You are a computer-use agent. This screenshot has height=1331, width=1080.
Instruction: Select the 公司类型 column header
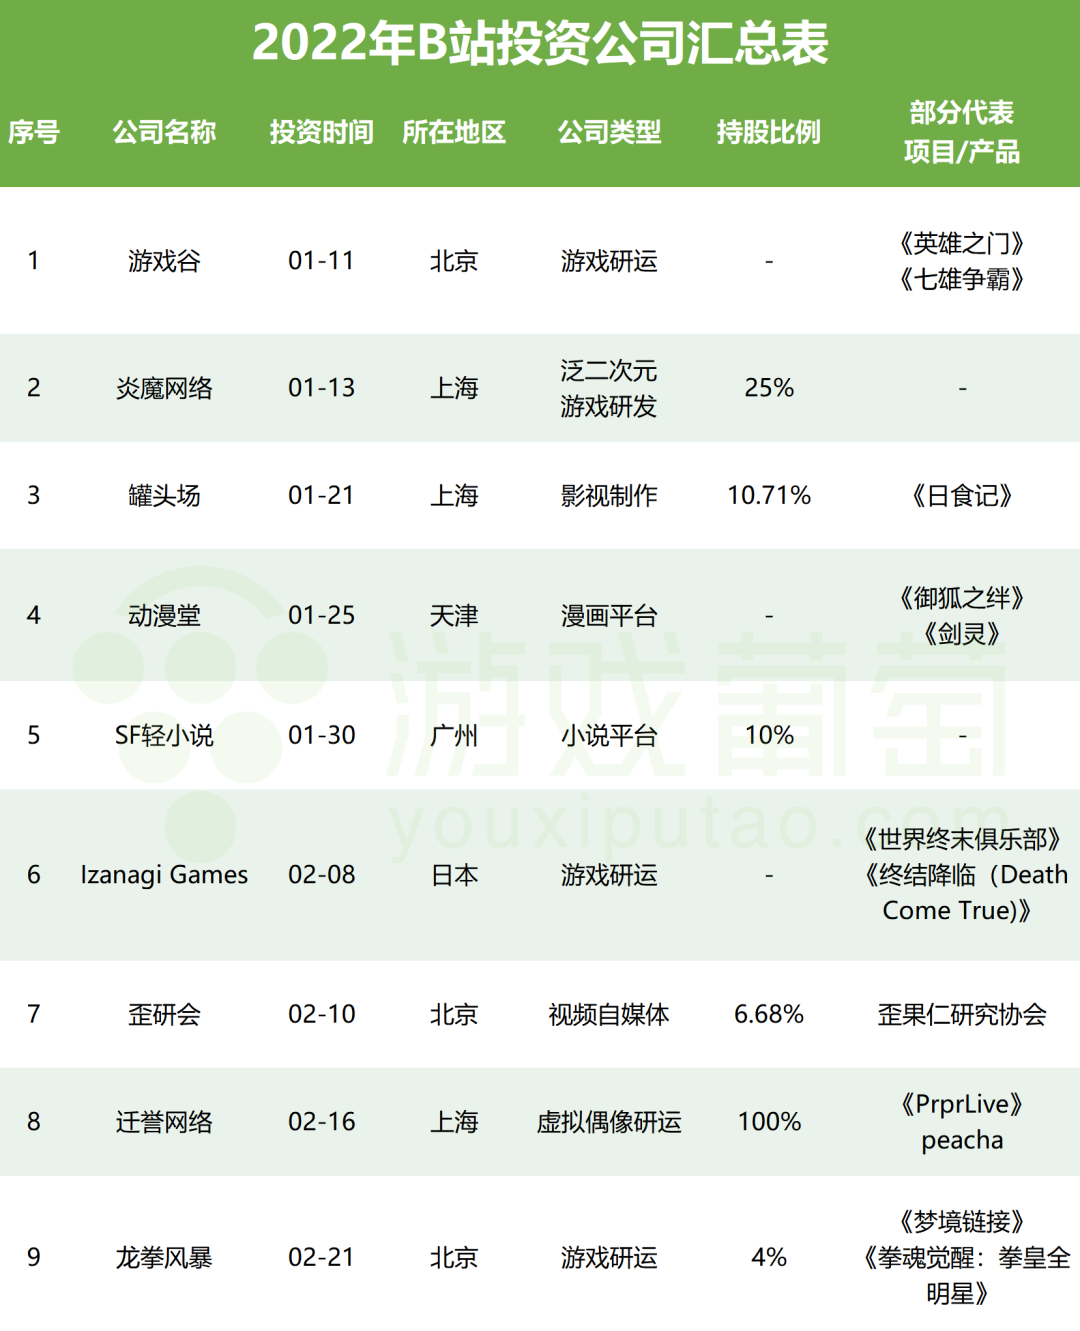(609, 132)
